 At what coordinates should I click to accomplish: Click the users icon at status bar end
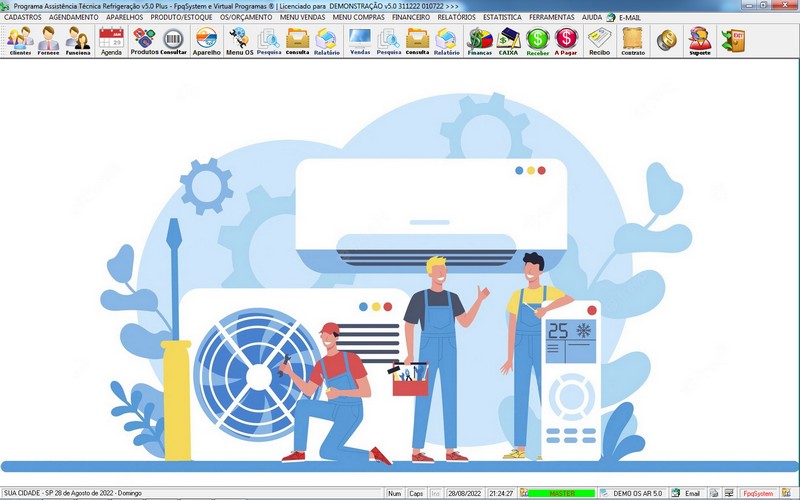(x=786, y=493)
